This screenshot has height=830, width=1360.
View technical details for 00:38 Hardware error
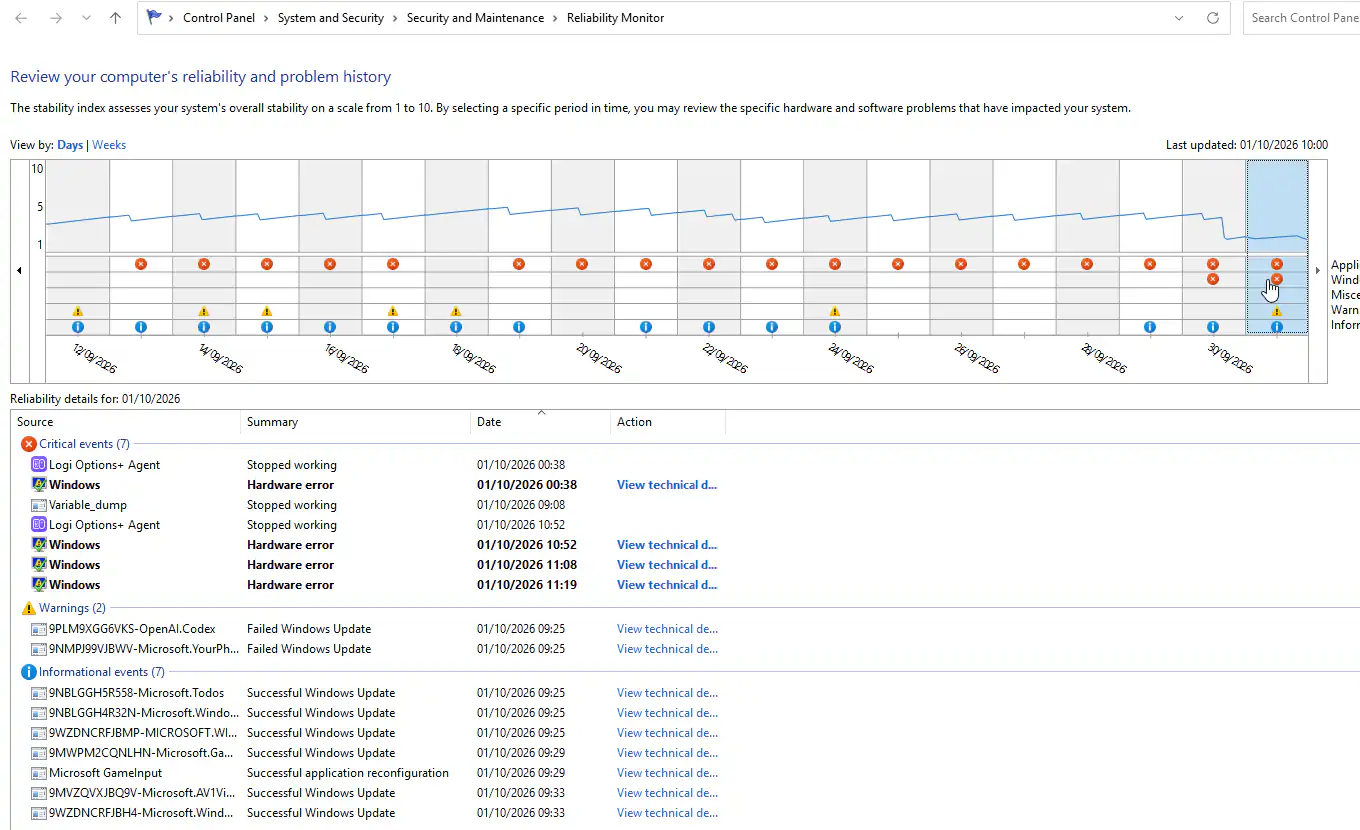[667, 485]
